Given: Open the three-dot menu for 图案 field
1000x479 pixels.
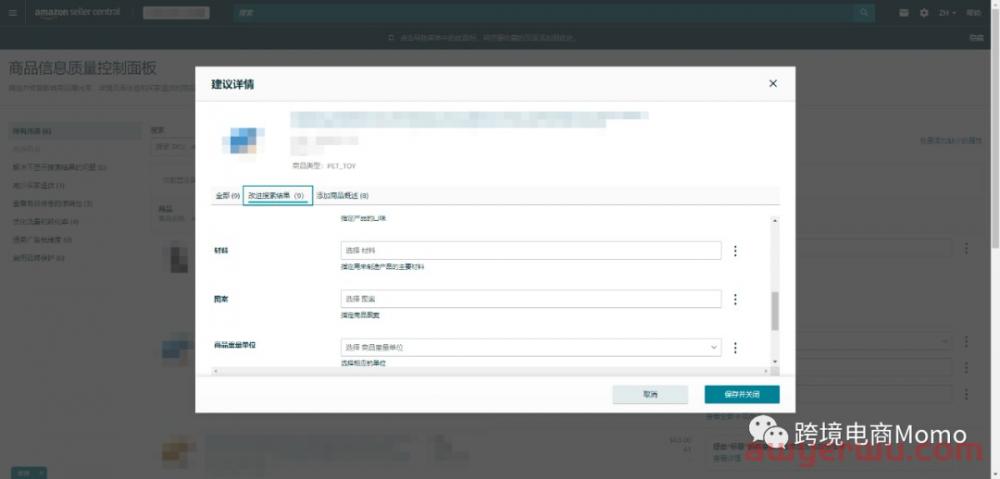Looking at the screenshot, I should point(735,299).
